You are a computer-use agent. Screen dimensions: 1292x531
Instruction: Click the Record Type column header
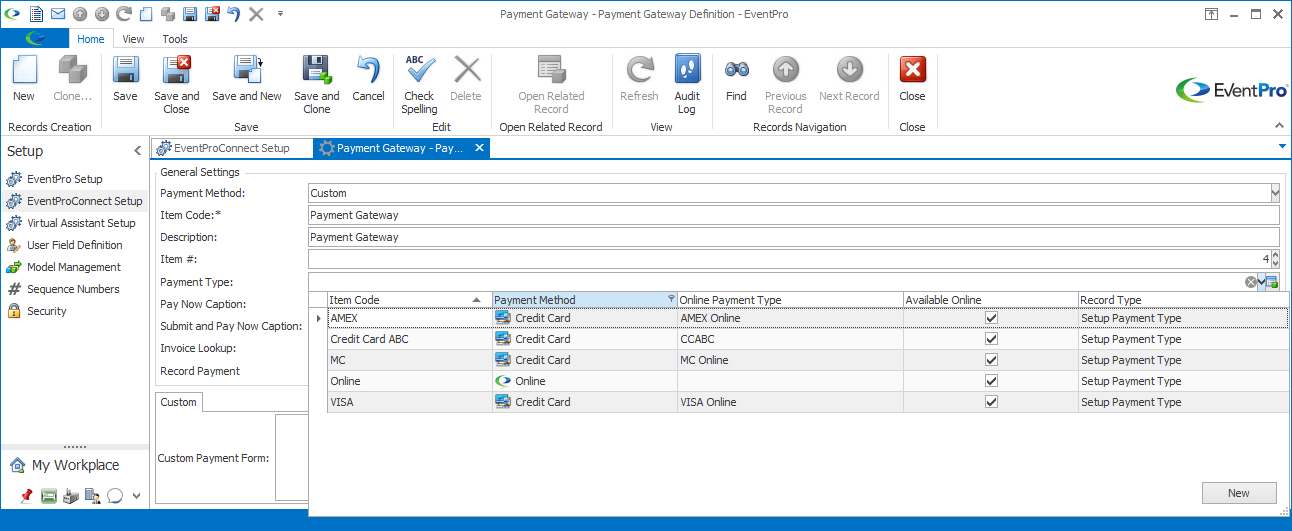(1183, 300)
